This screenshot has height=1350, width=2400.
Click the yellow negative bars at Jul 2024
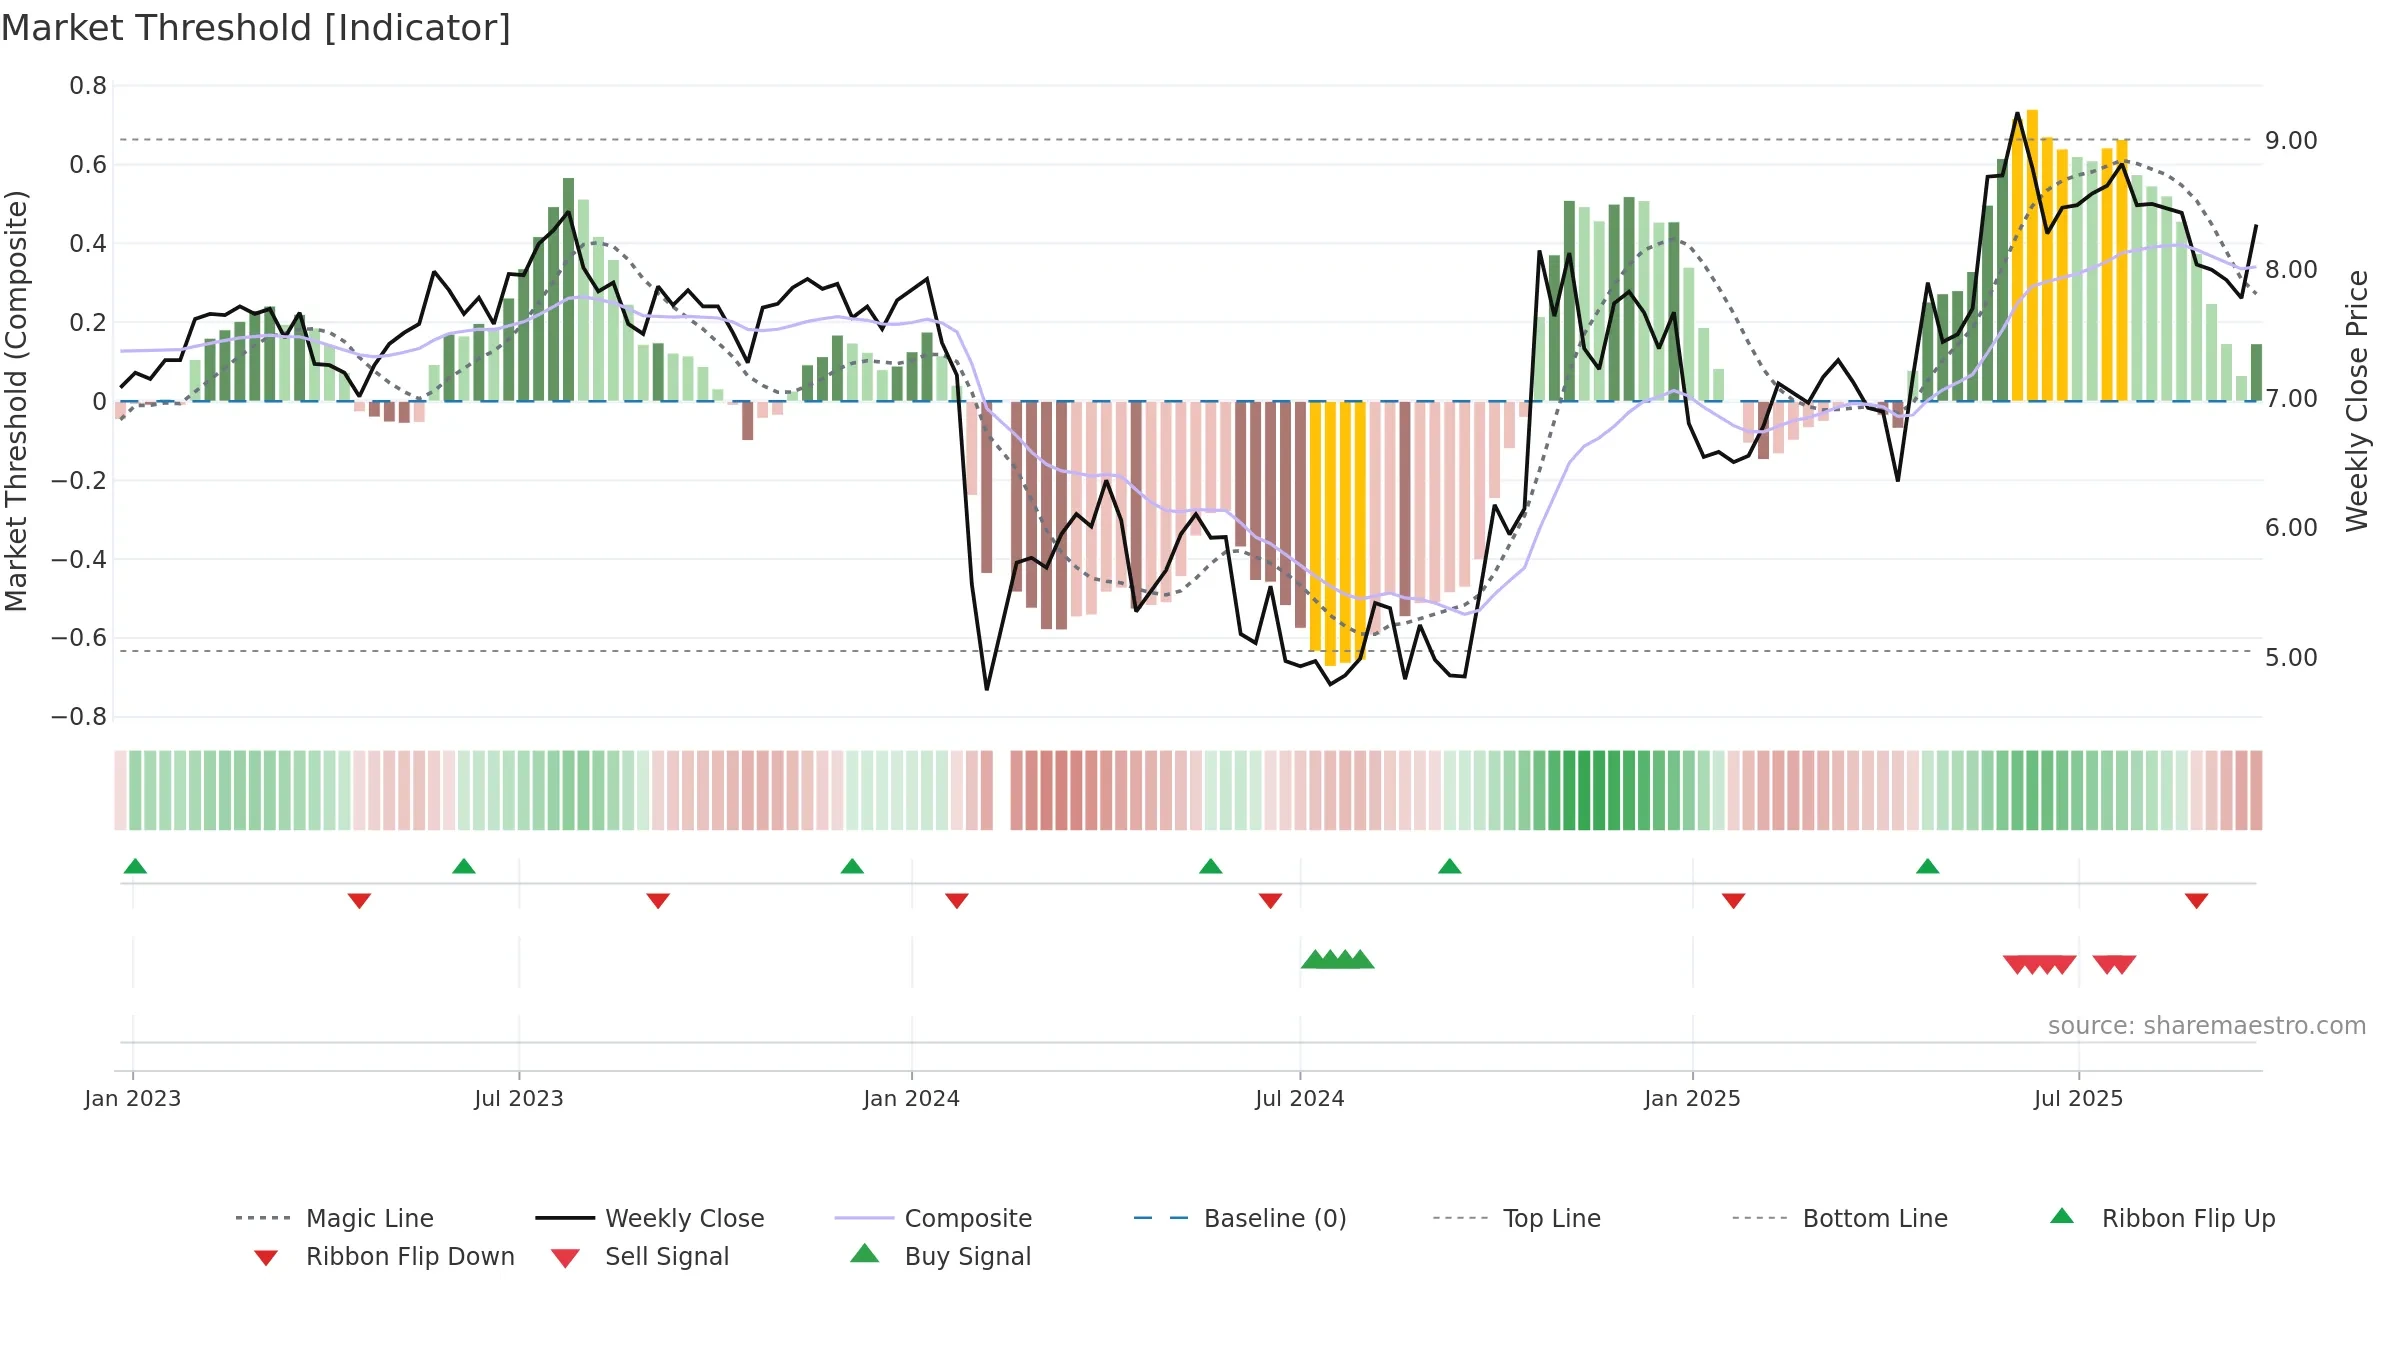click(x=1338, y=532)
